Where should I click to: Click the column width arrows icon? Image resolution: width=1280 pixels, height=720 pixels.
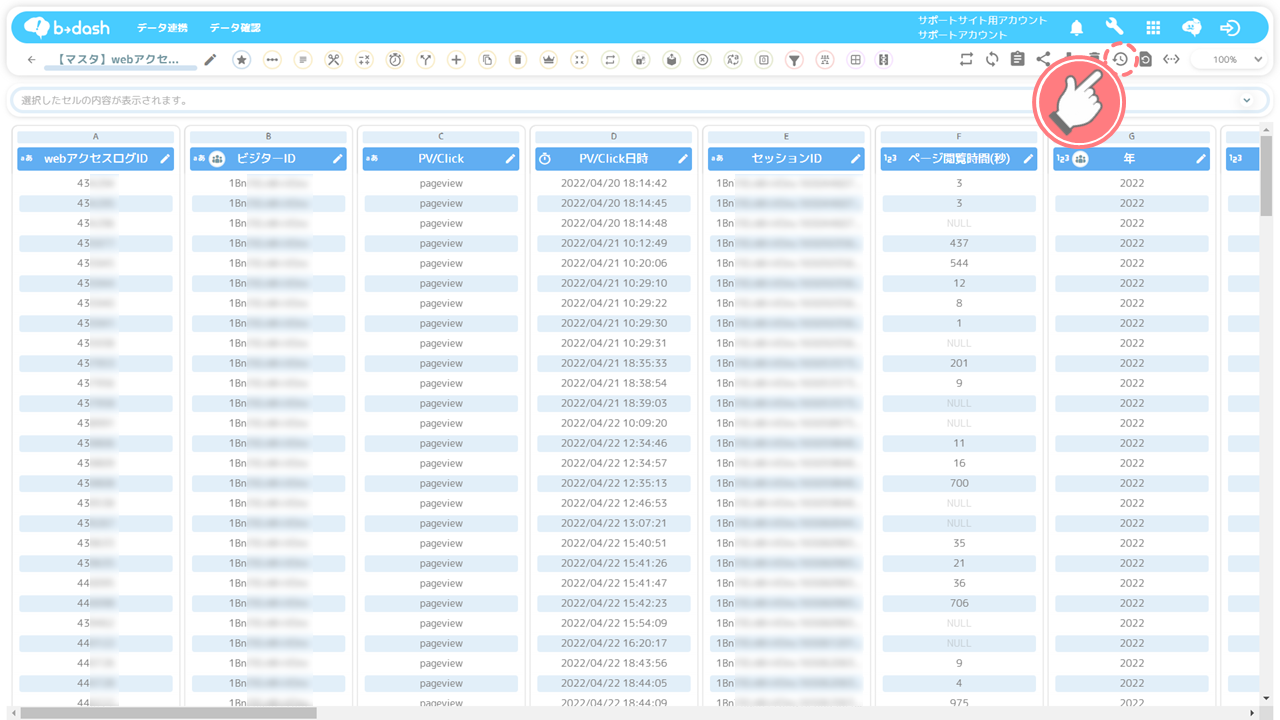pyautogui.click(x=1171, y=60)
